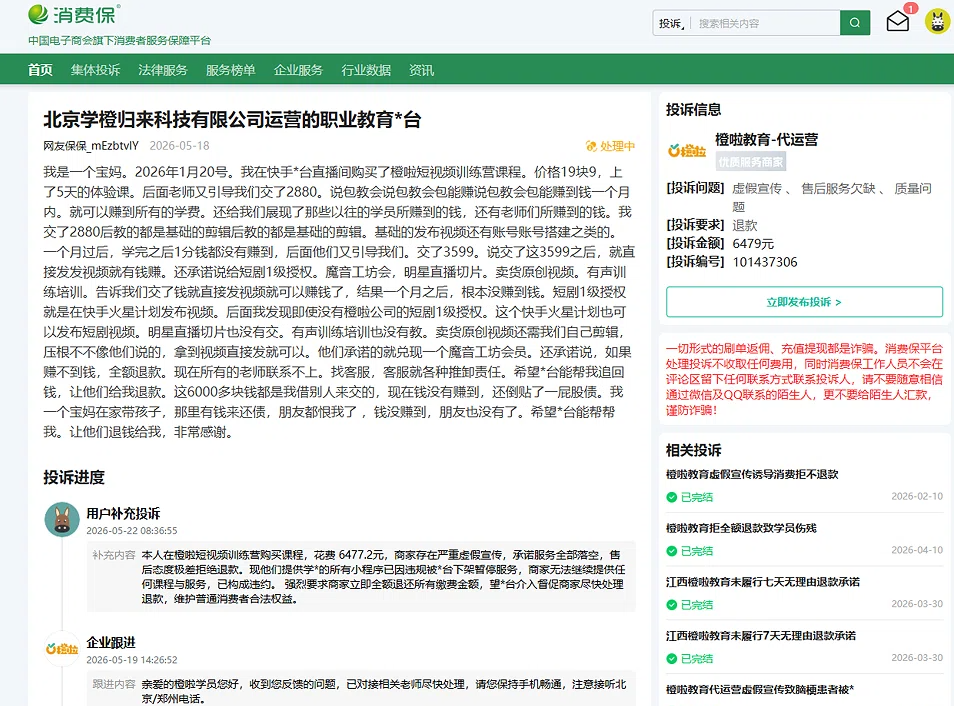Open the 资讯 nav item
Image resolution: width=954 pixels, height=706 pixels.
(x=421, y=70)
